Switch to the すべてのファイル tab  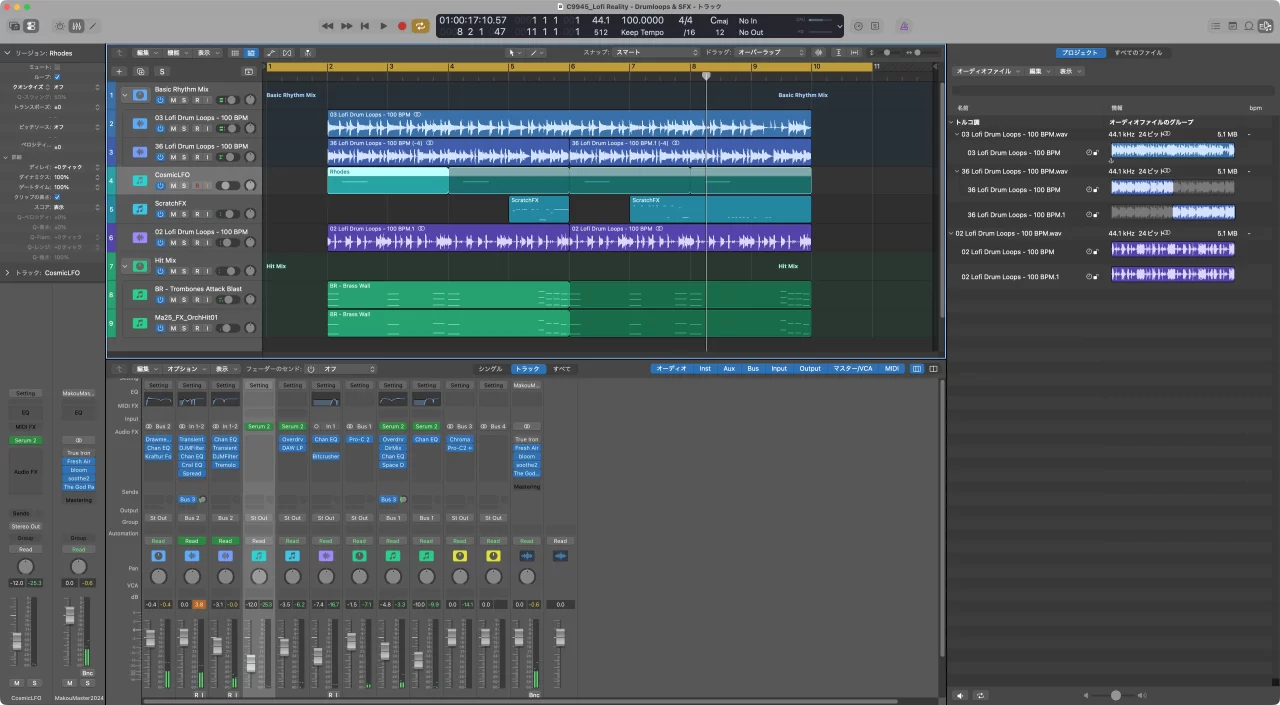(x=1138, y=53)
